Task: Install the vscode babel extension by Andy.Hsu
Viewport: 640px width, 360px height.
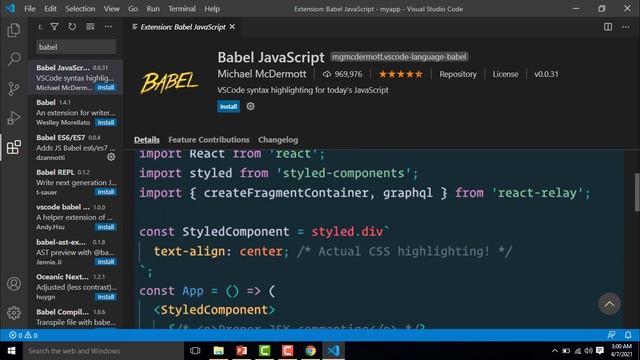Action: [x=106, y=227]
